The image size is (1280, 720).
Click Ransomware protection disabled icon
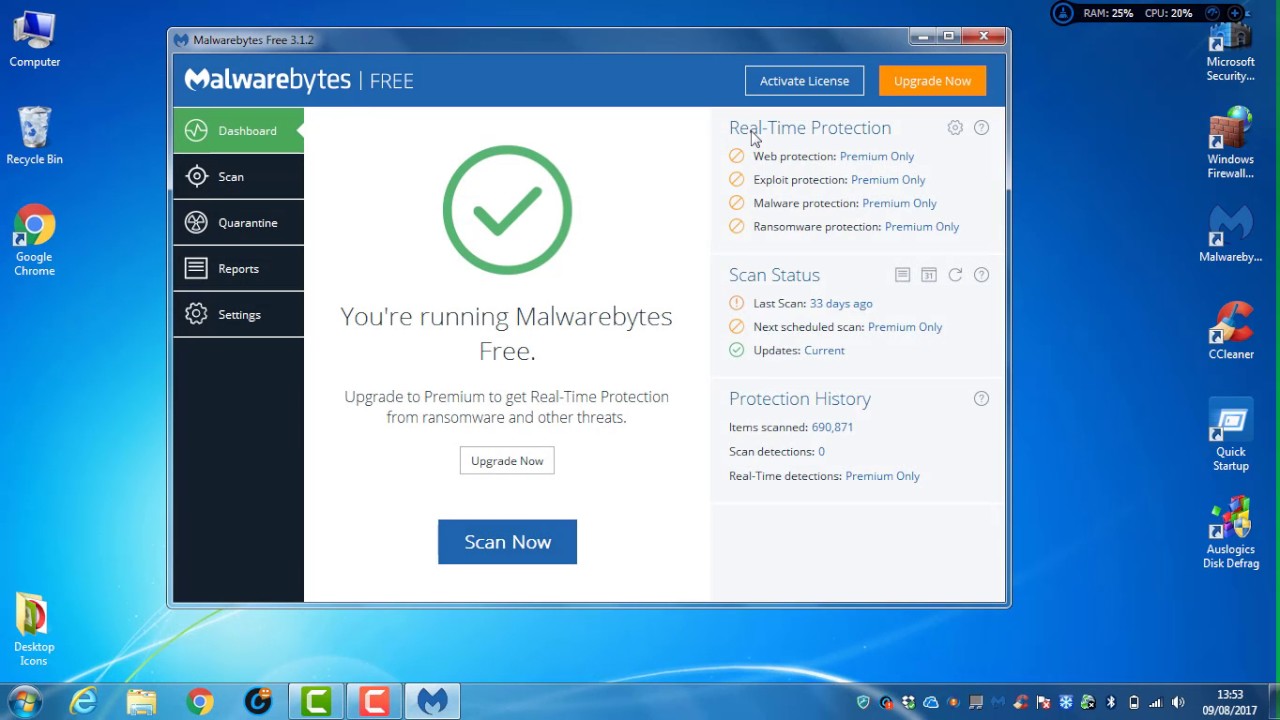coord(736,226)
